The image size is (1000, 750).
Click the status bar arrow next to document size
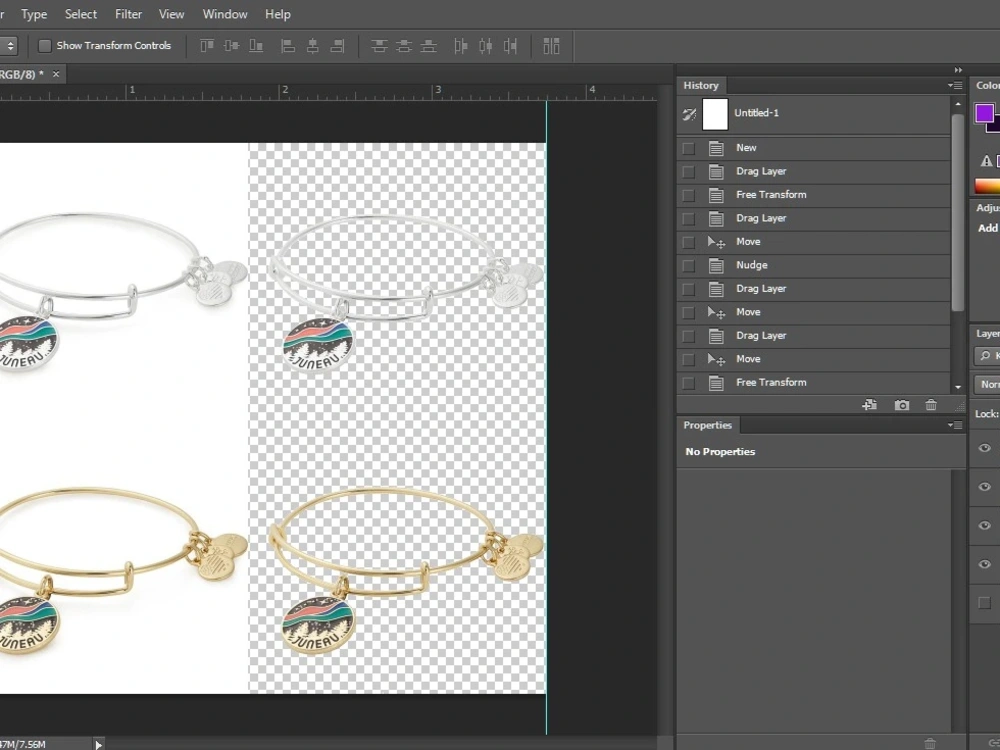click(x=98, y=744)
